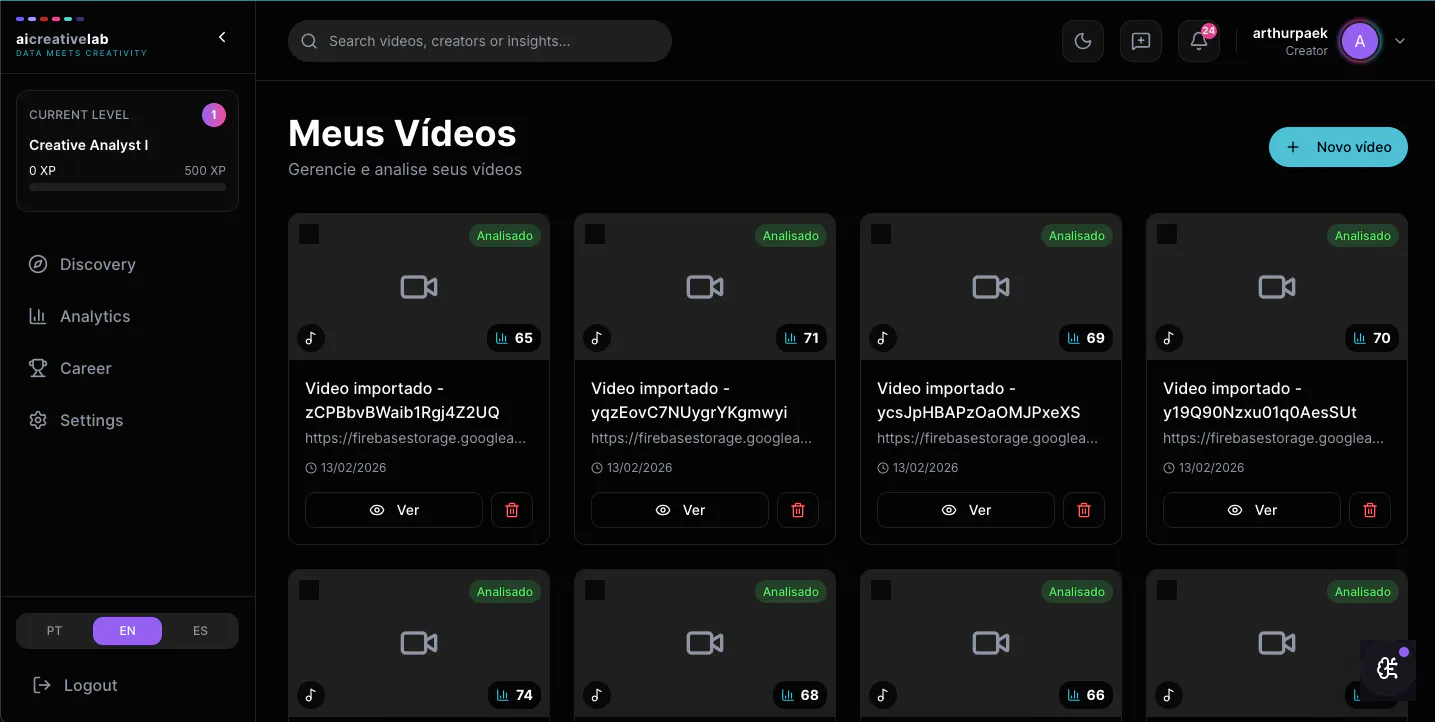Click the score badge showing 70
The width and height of the screenshot is (1435, 722).
tap(1372, 338)
